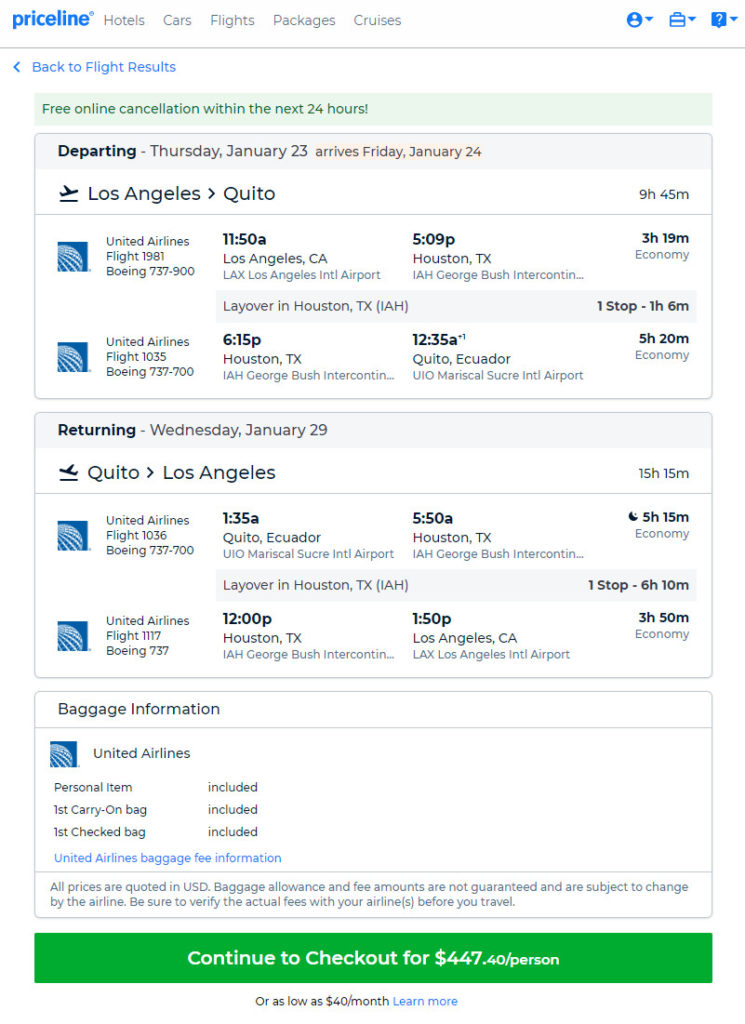Open United Airlines baggage fee information link
The image size is (745, 1024).
coord(168,857)
